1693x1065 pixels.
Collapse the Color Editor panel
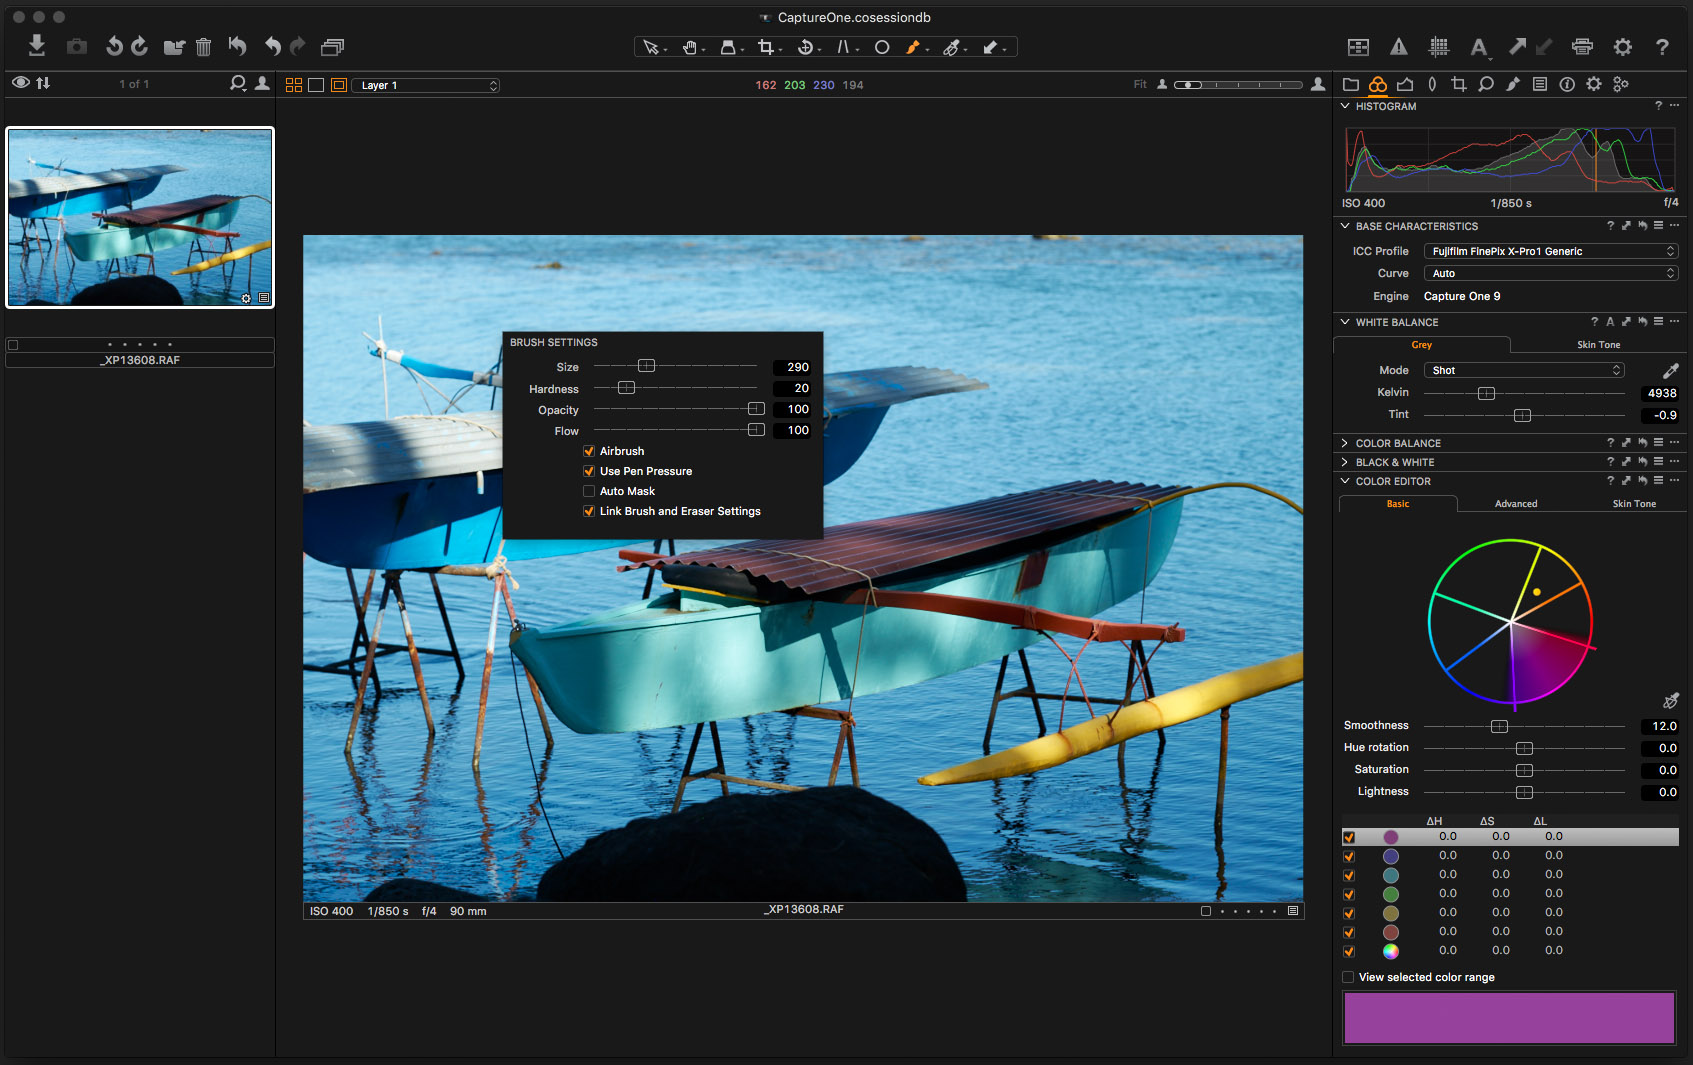tap(1345, 481)
